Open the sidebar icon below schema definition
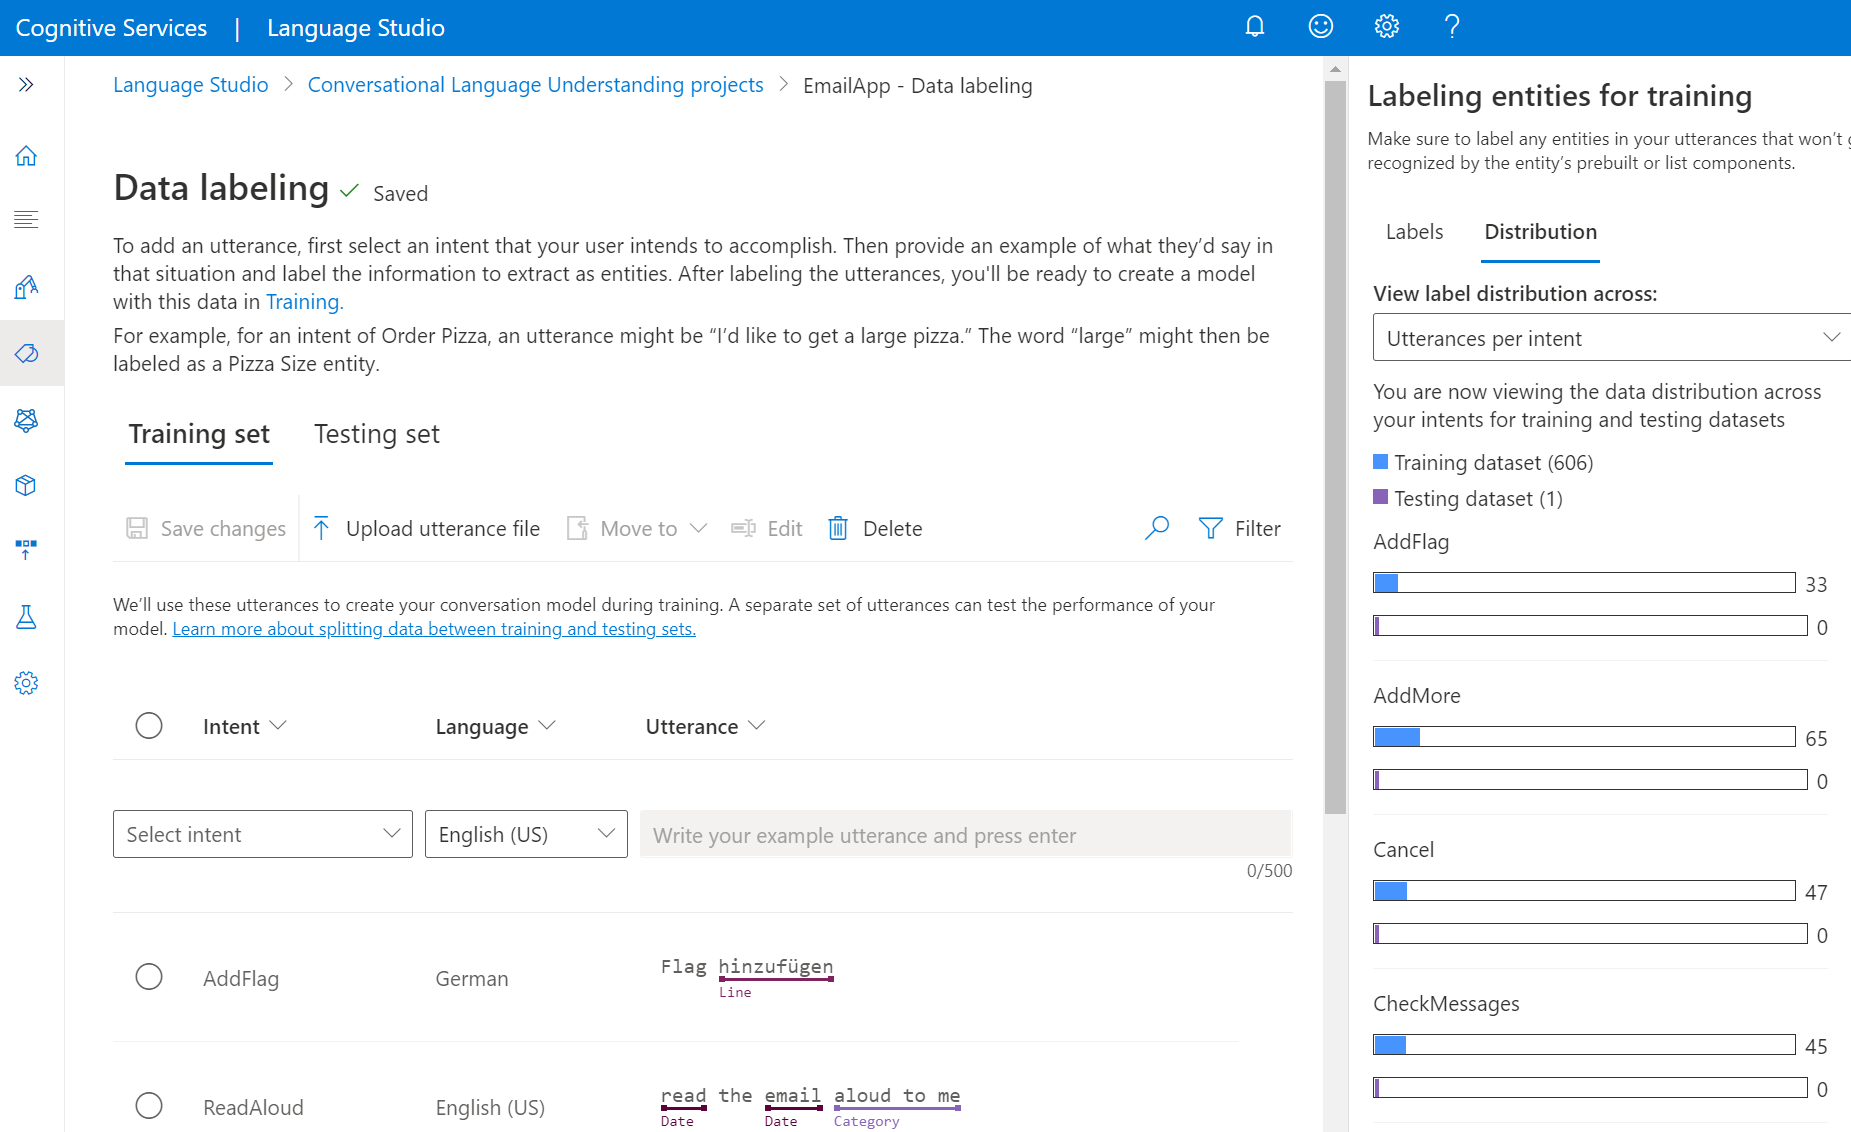 (x=27, y=287)
